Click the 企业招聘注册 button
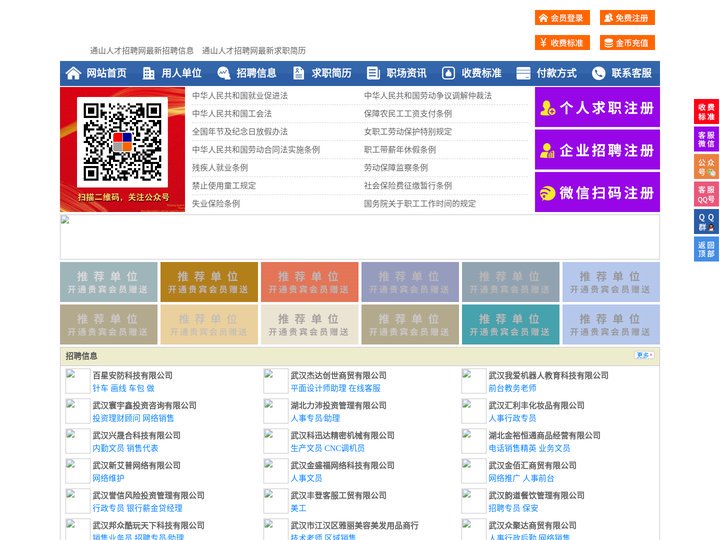The image size is (720, 540). click(x=597, y=150)
